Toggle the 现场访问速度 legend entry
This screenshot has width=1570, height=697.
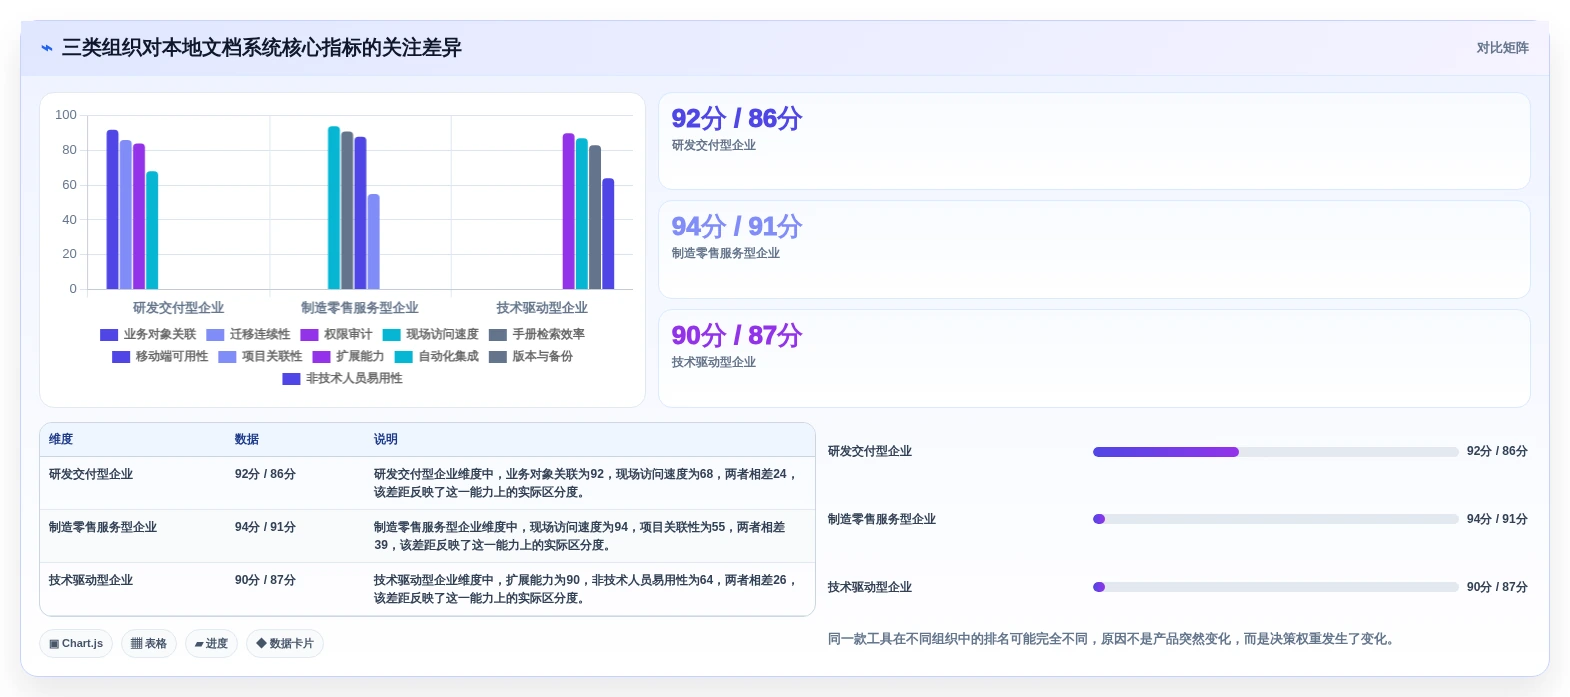(x=431, y=335)
